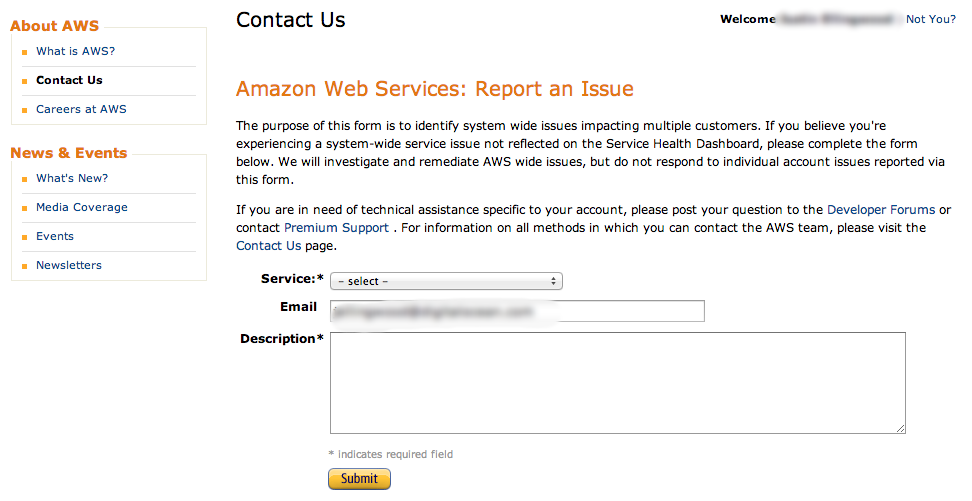Open the Newsletters link

click(x=69, y=265)
